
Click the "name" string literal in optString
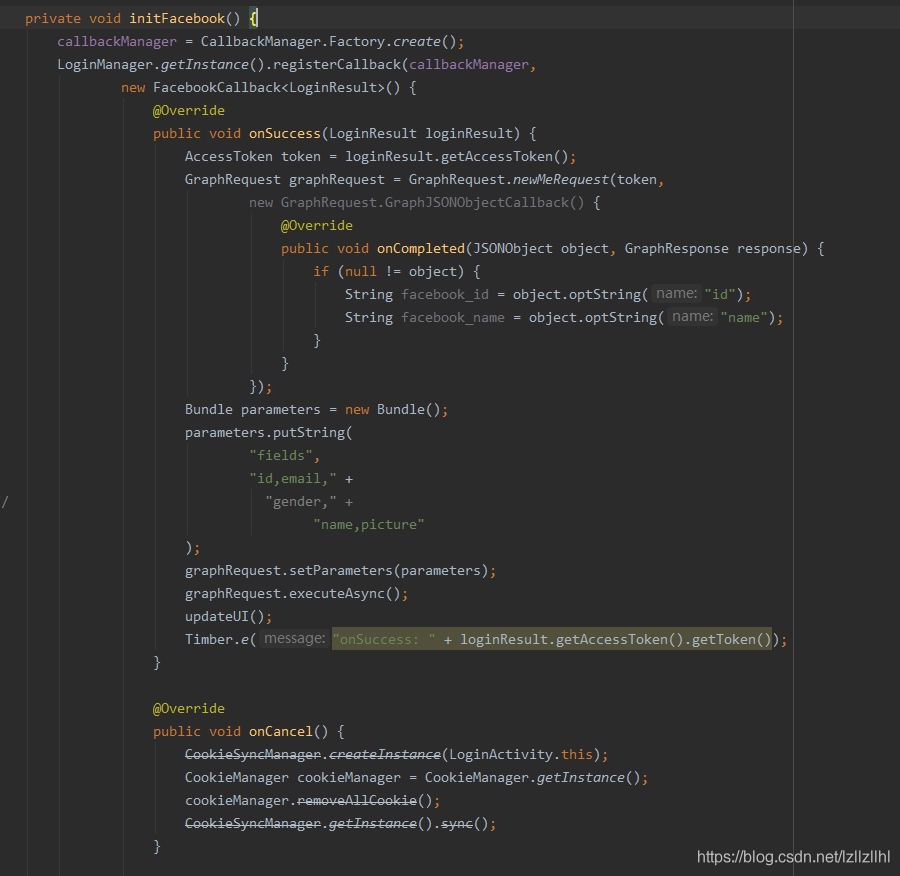(744, 317)
